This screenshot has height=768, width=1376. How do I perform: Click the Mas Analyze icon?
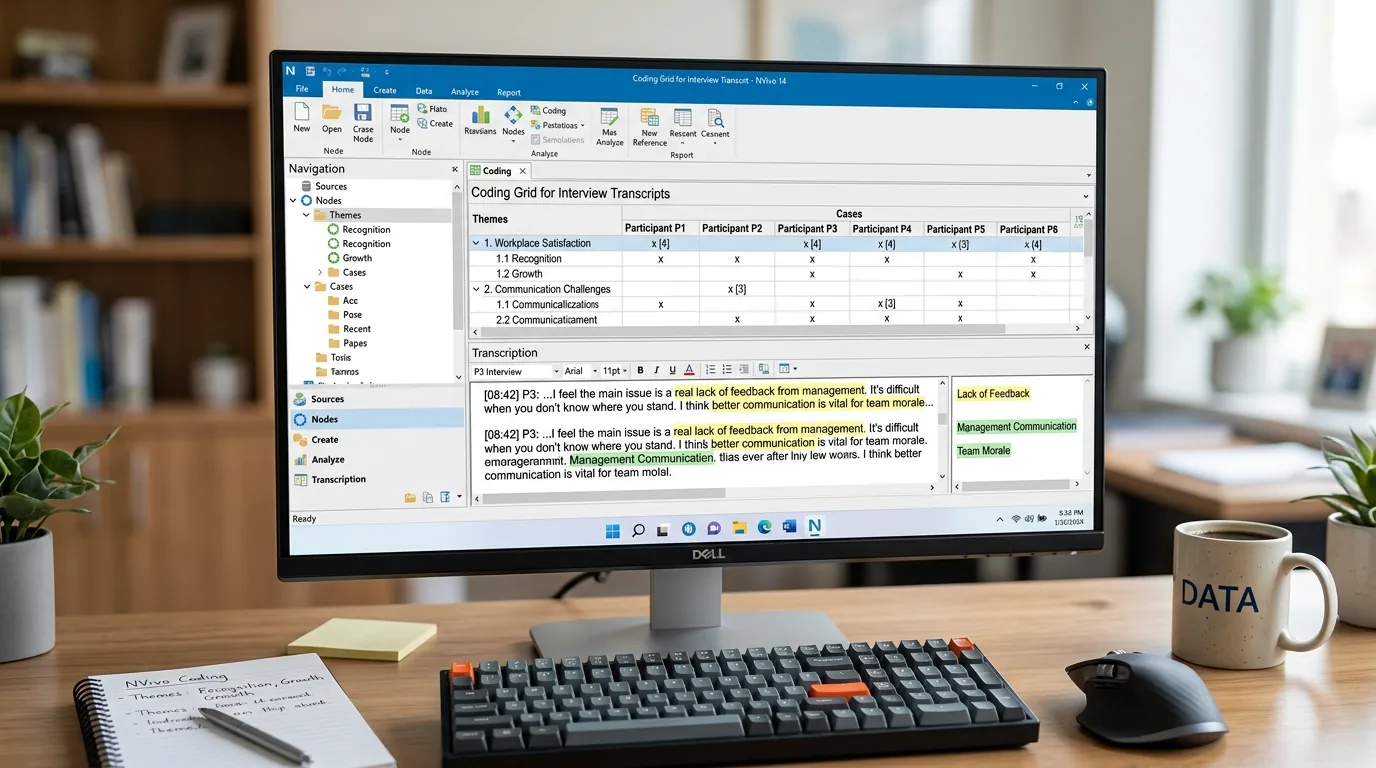coord(609,115)
